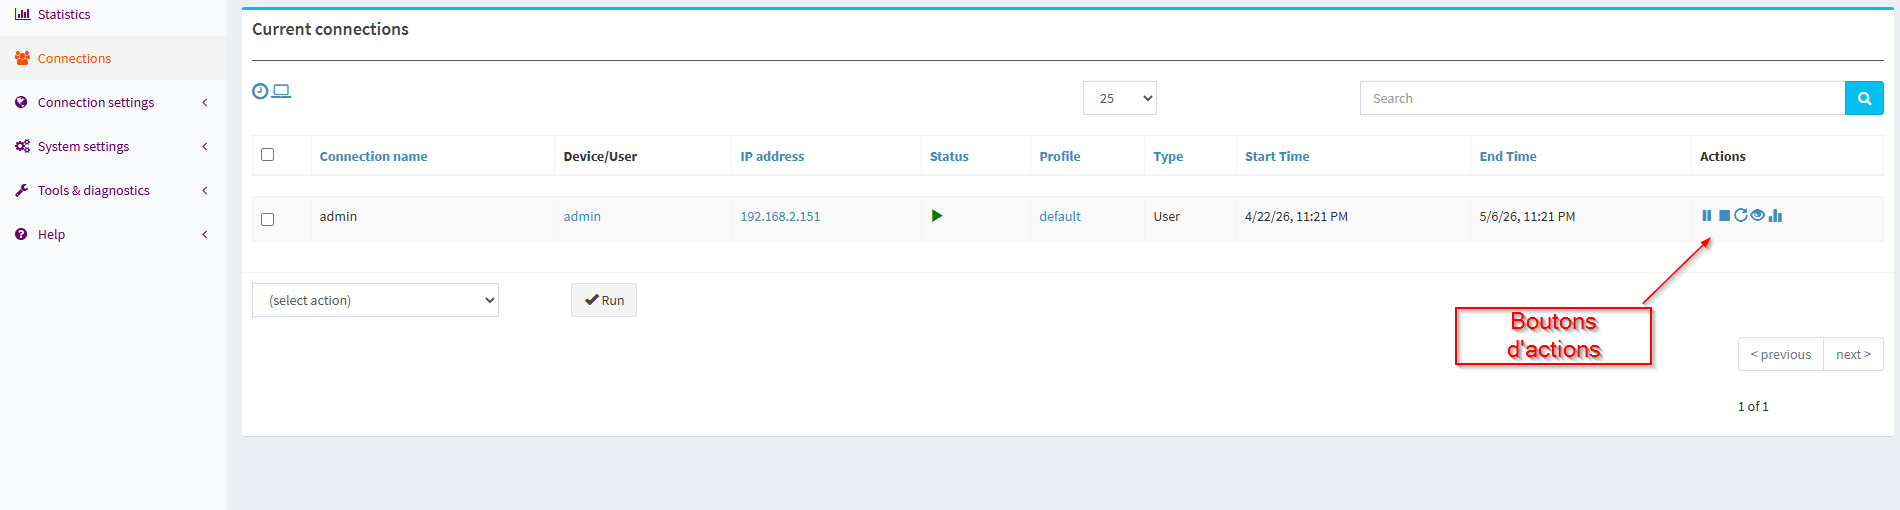Viewport: 1900px width, 510px height.
Task: Tick the select-all checkbox in table header
Action: 267,154
